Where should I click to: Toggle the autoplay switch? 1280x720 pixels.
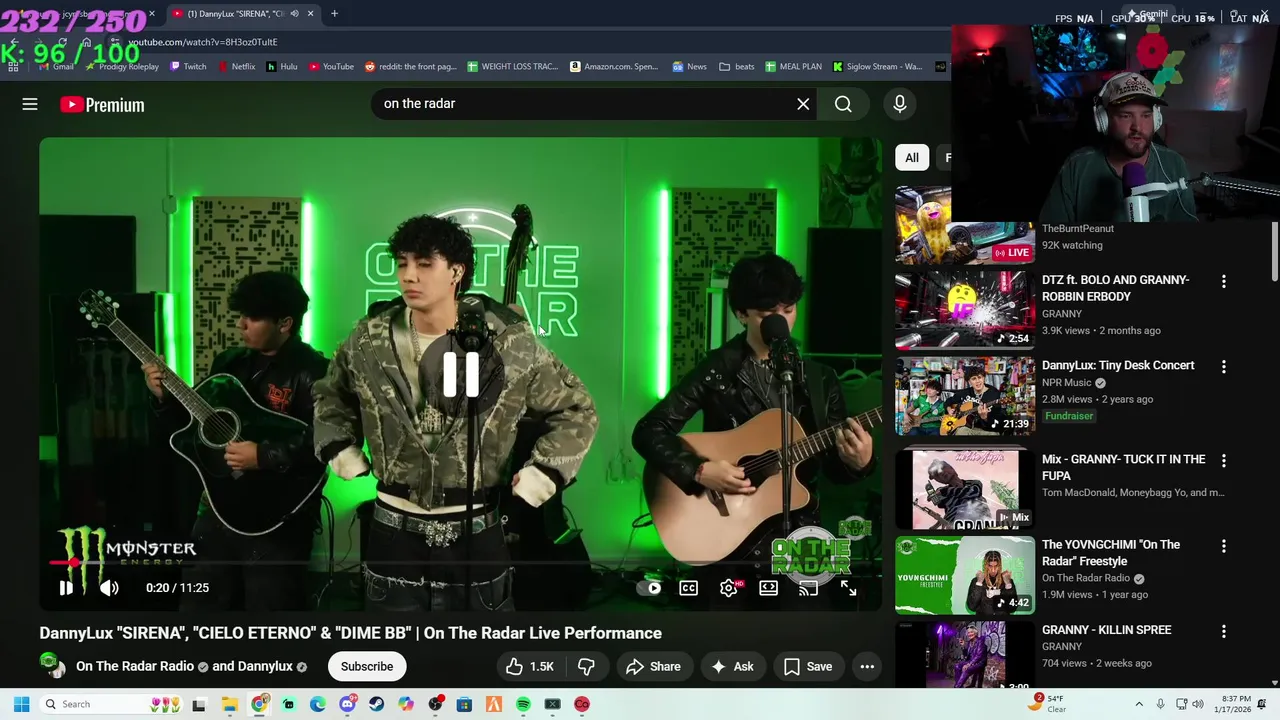coord(650,588)
